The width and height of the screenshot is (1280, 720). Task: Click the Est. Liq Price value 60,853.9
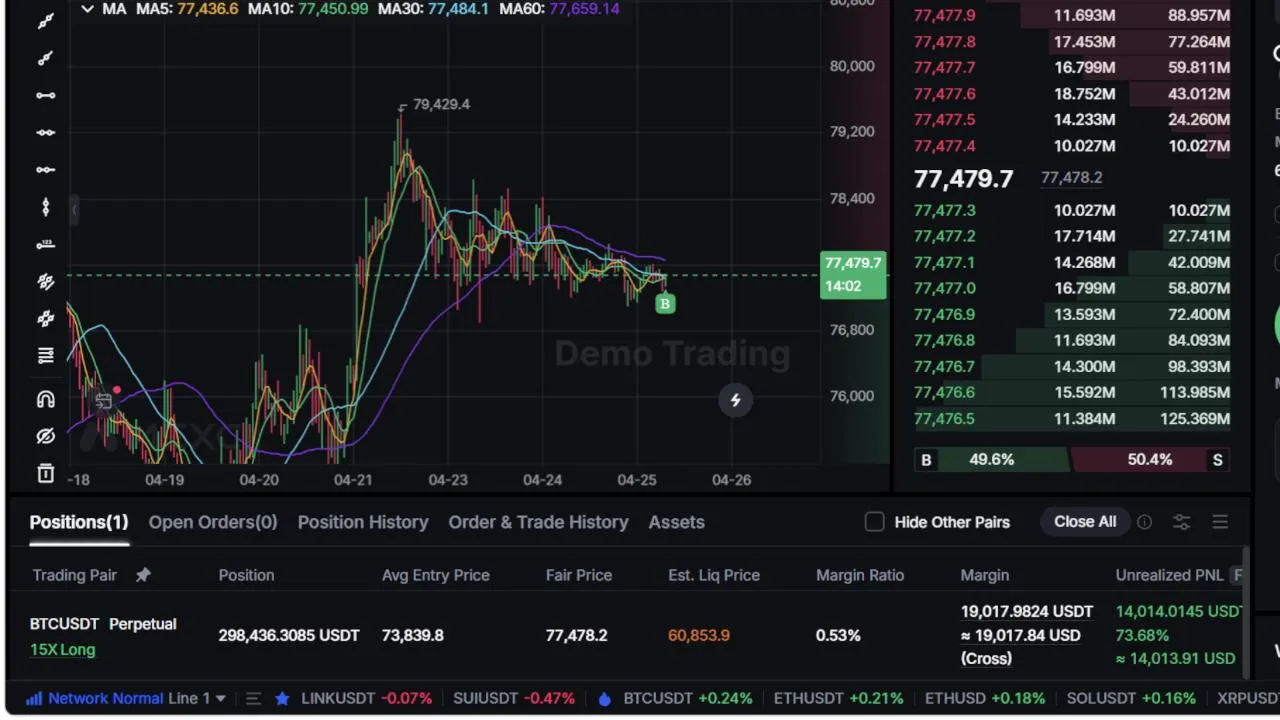[699, 635]
